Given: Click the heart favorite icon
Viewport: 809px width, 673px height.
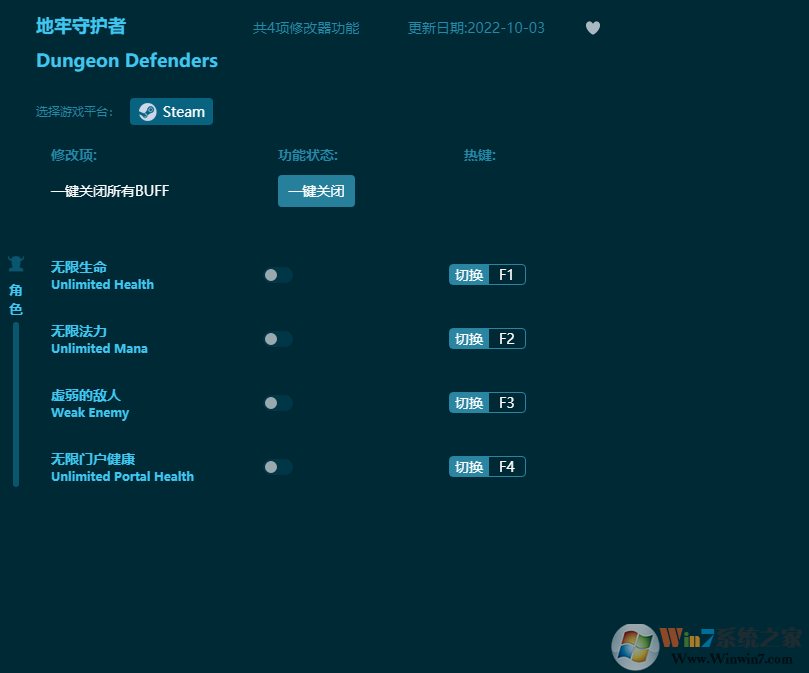Looking at the screenshot, I should point(593,28).
